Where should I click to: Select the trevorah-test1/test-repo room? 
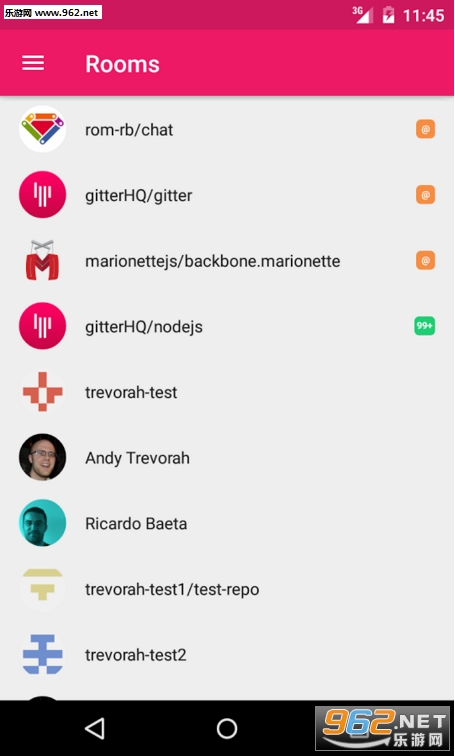click(228, 589)
